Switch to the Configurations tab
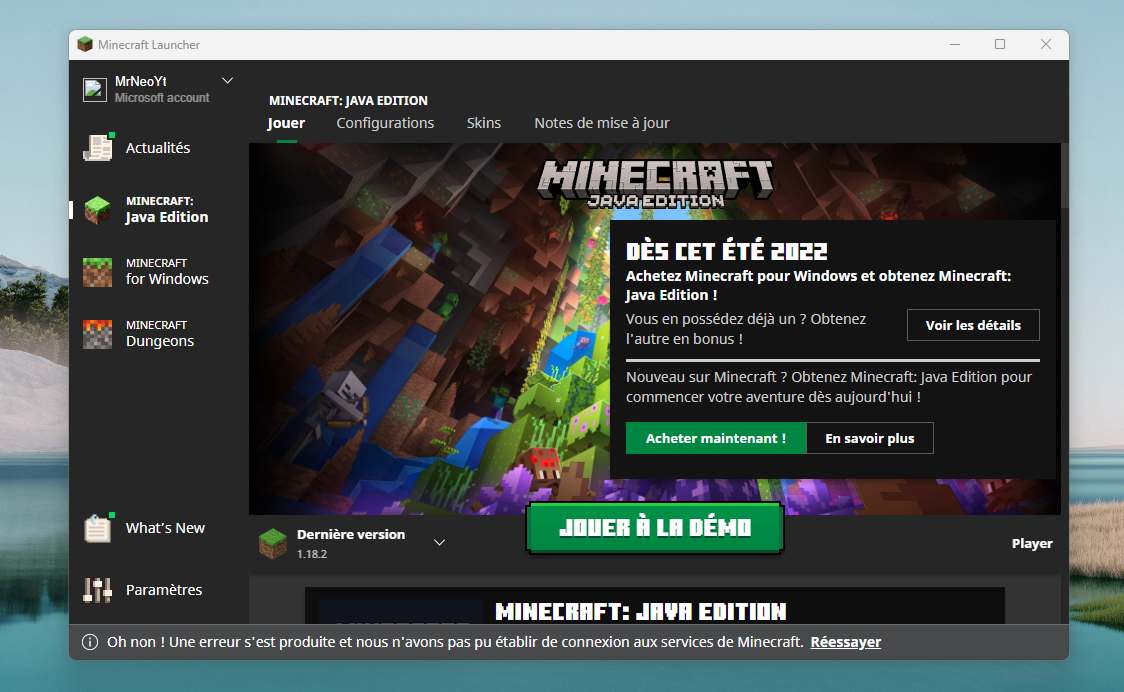Viewport: 1124px width, 692px height. click(x=385, y=123)
